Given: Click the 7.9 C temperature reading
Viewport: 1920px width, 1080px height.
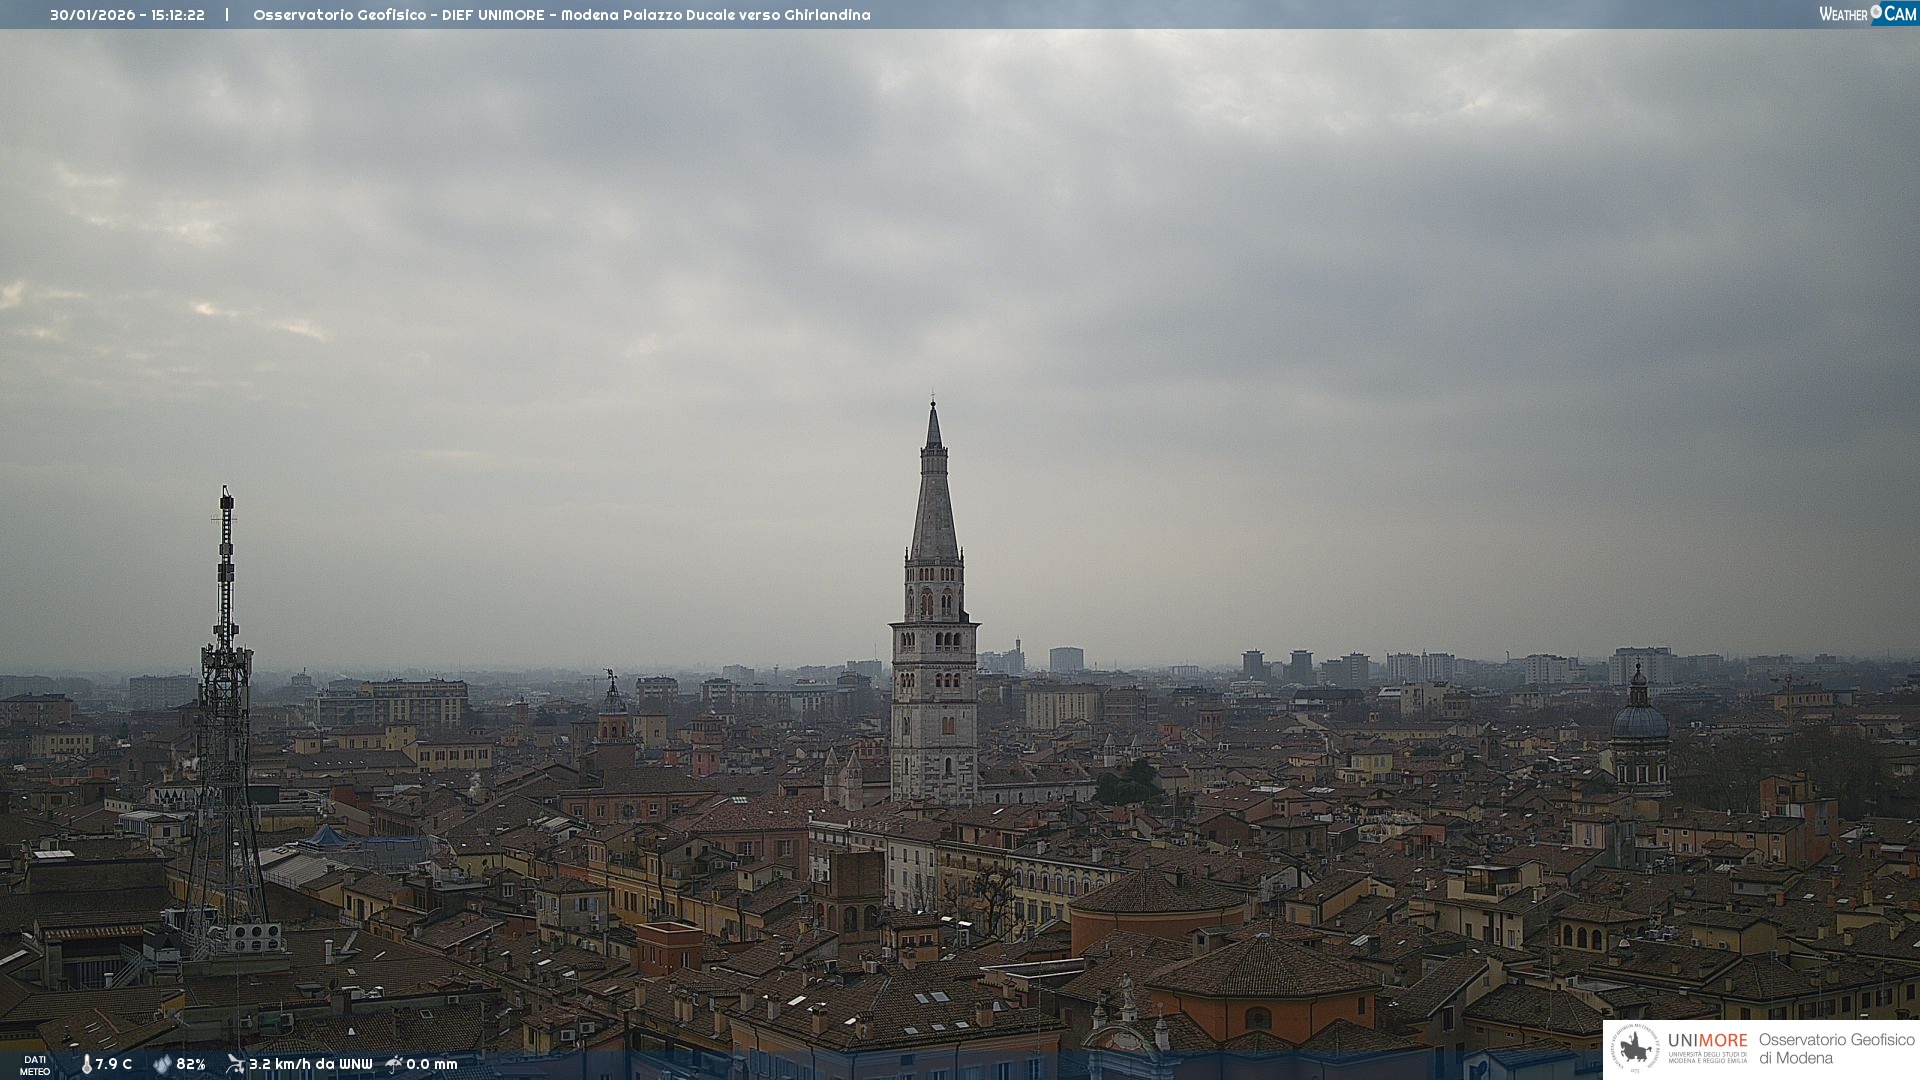Looking at the screenshot, I should pos(114,1064).
